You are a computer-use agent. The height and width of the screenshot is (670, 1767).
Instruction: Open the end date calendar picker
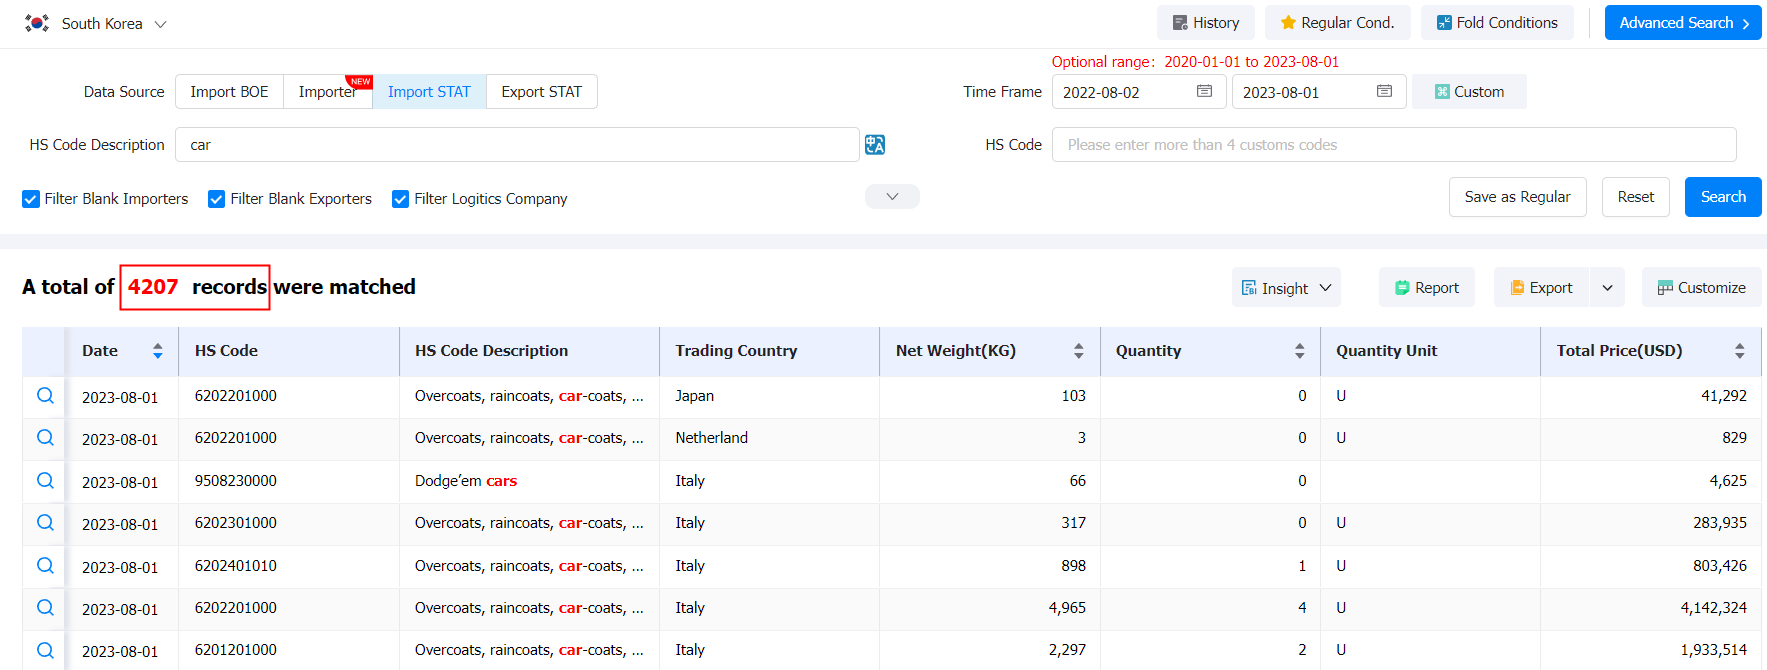pyautogui.click(x=1384, y=91)
